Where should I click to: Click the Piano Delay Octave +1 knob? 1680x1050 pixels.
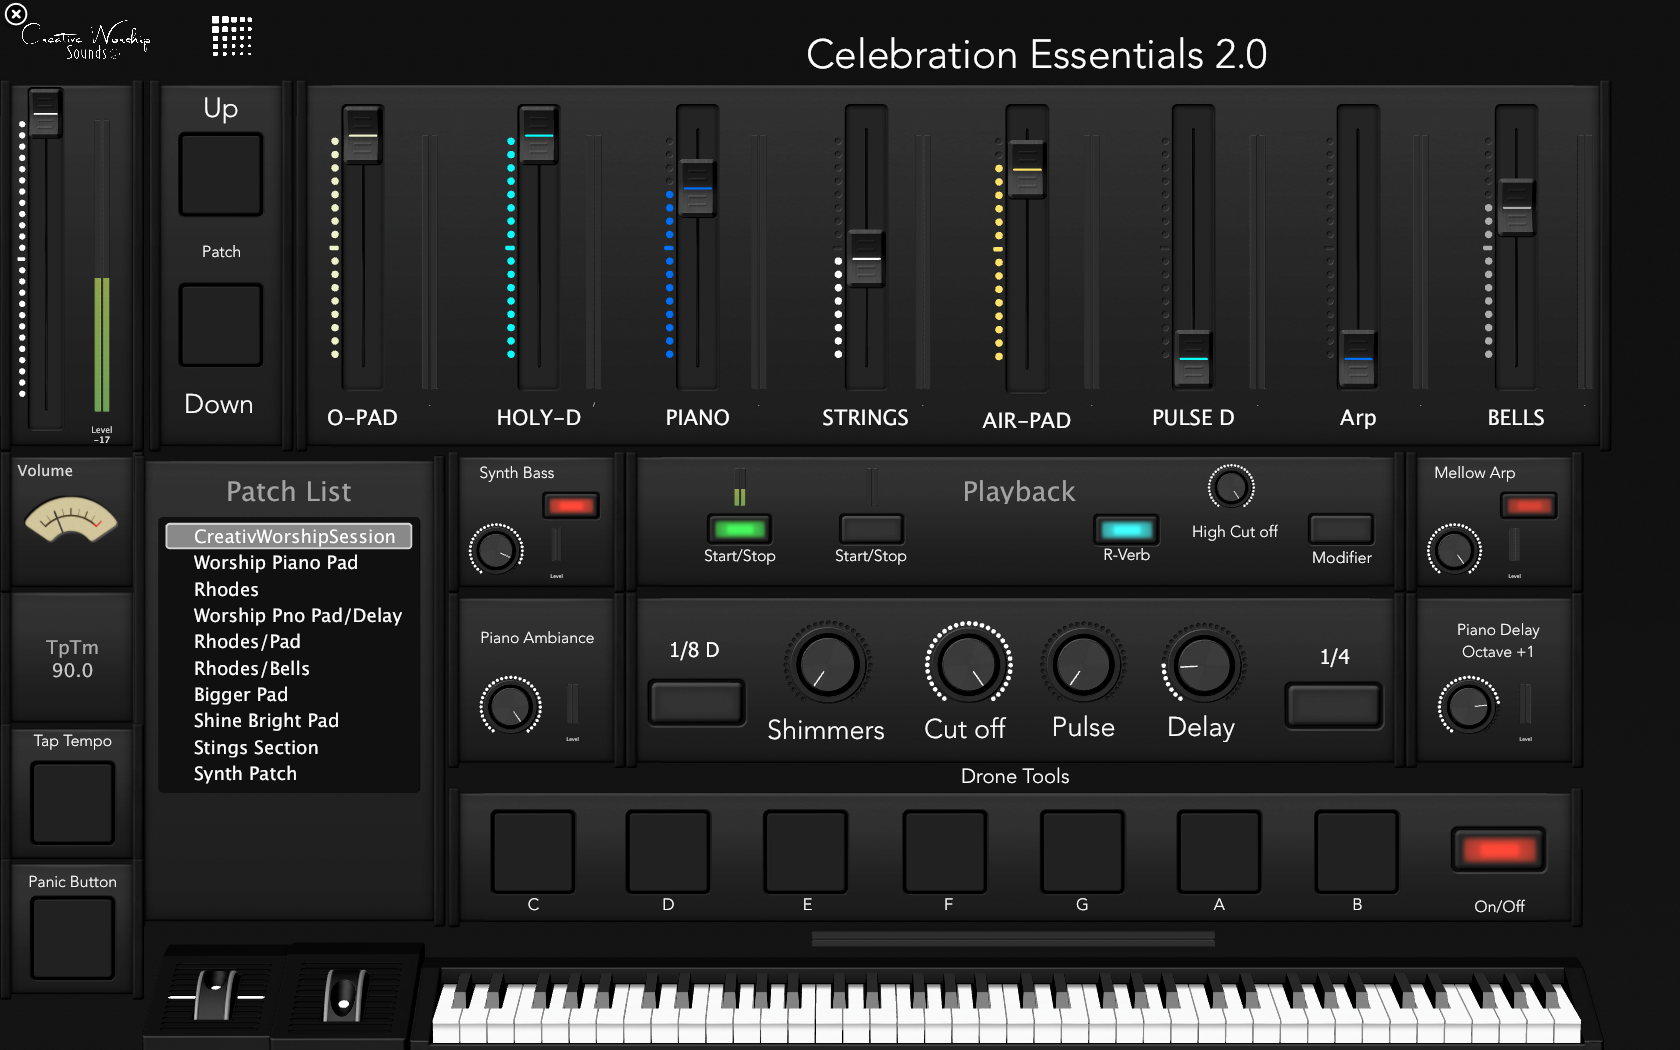[1468, 706]
